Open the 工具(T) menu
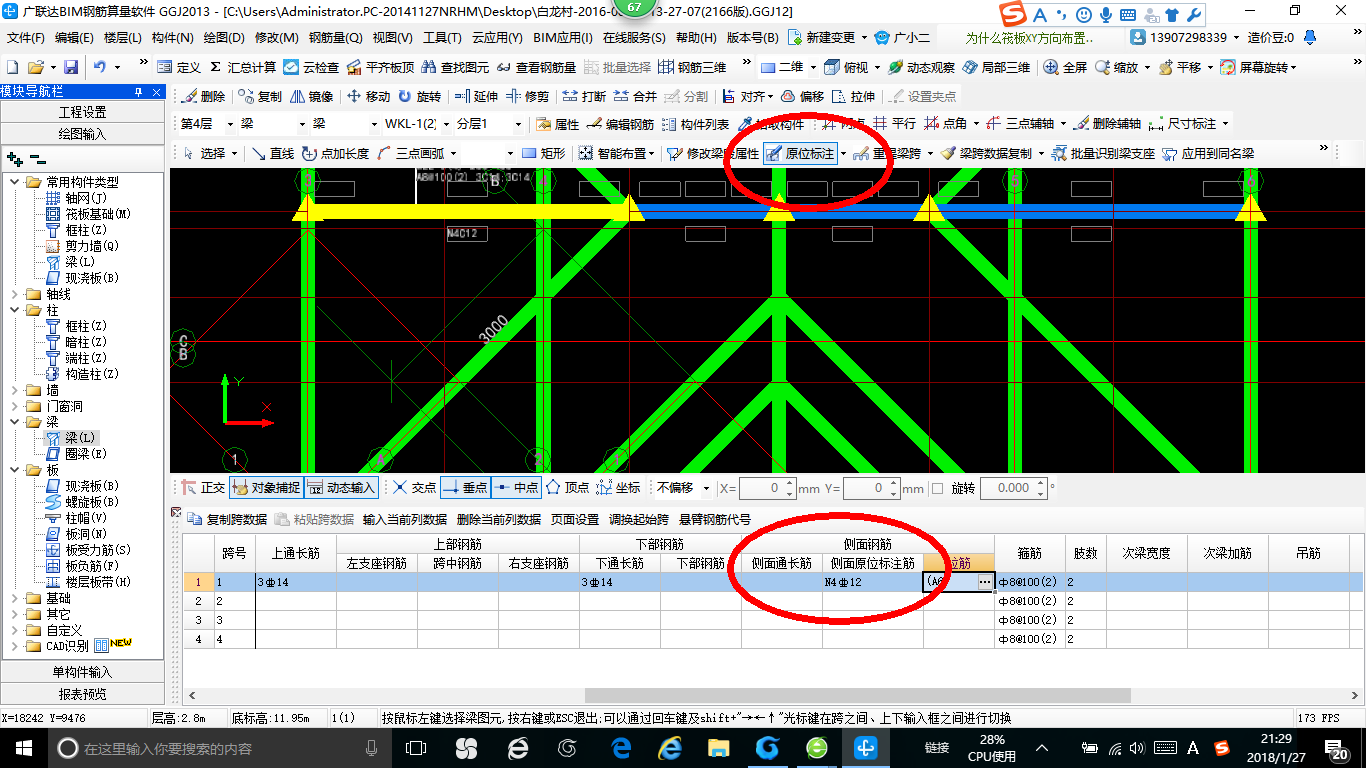Viewport: 1366px width, 768px height. click(x=442, y=38)
